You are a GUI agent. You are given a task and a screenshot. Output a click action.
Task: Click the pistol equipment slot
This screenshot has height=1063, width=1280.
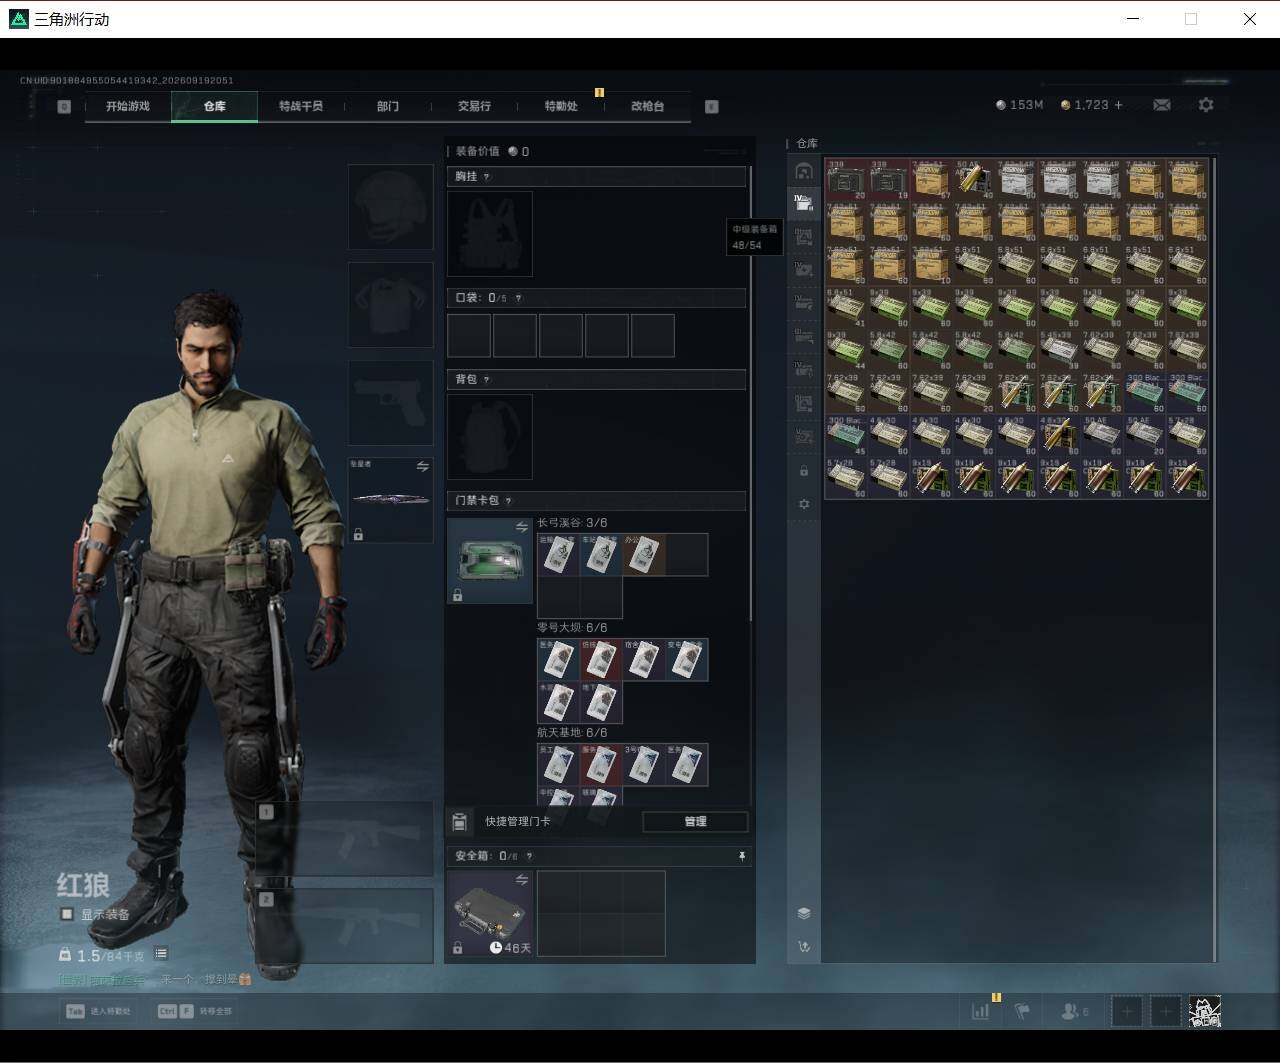(390, 403)
